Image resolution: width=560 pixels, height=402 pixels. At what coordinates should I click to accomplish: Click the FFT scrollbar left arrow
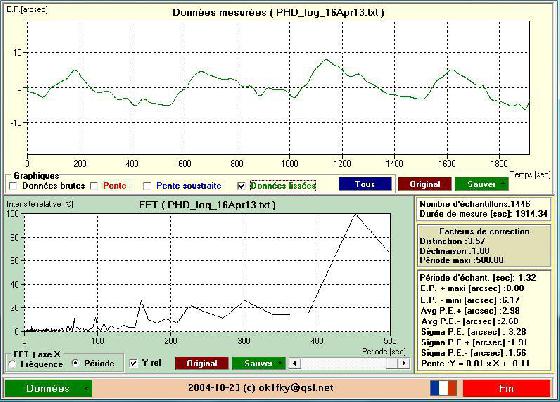click(294, 363)
